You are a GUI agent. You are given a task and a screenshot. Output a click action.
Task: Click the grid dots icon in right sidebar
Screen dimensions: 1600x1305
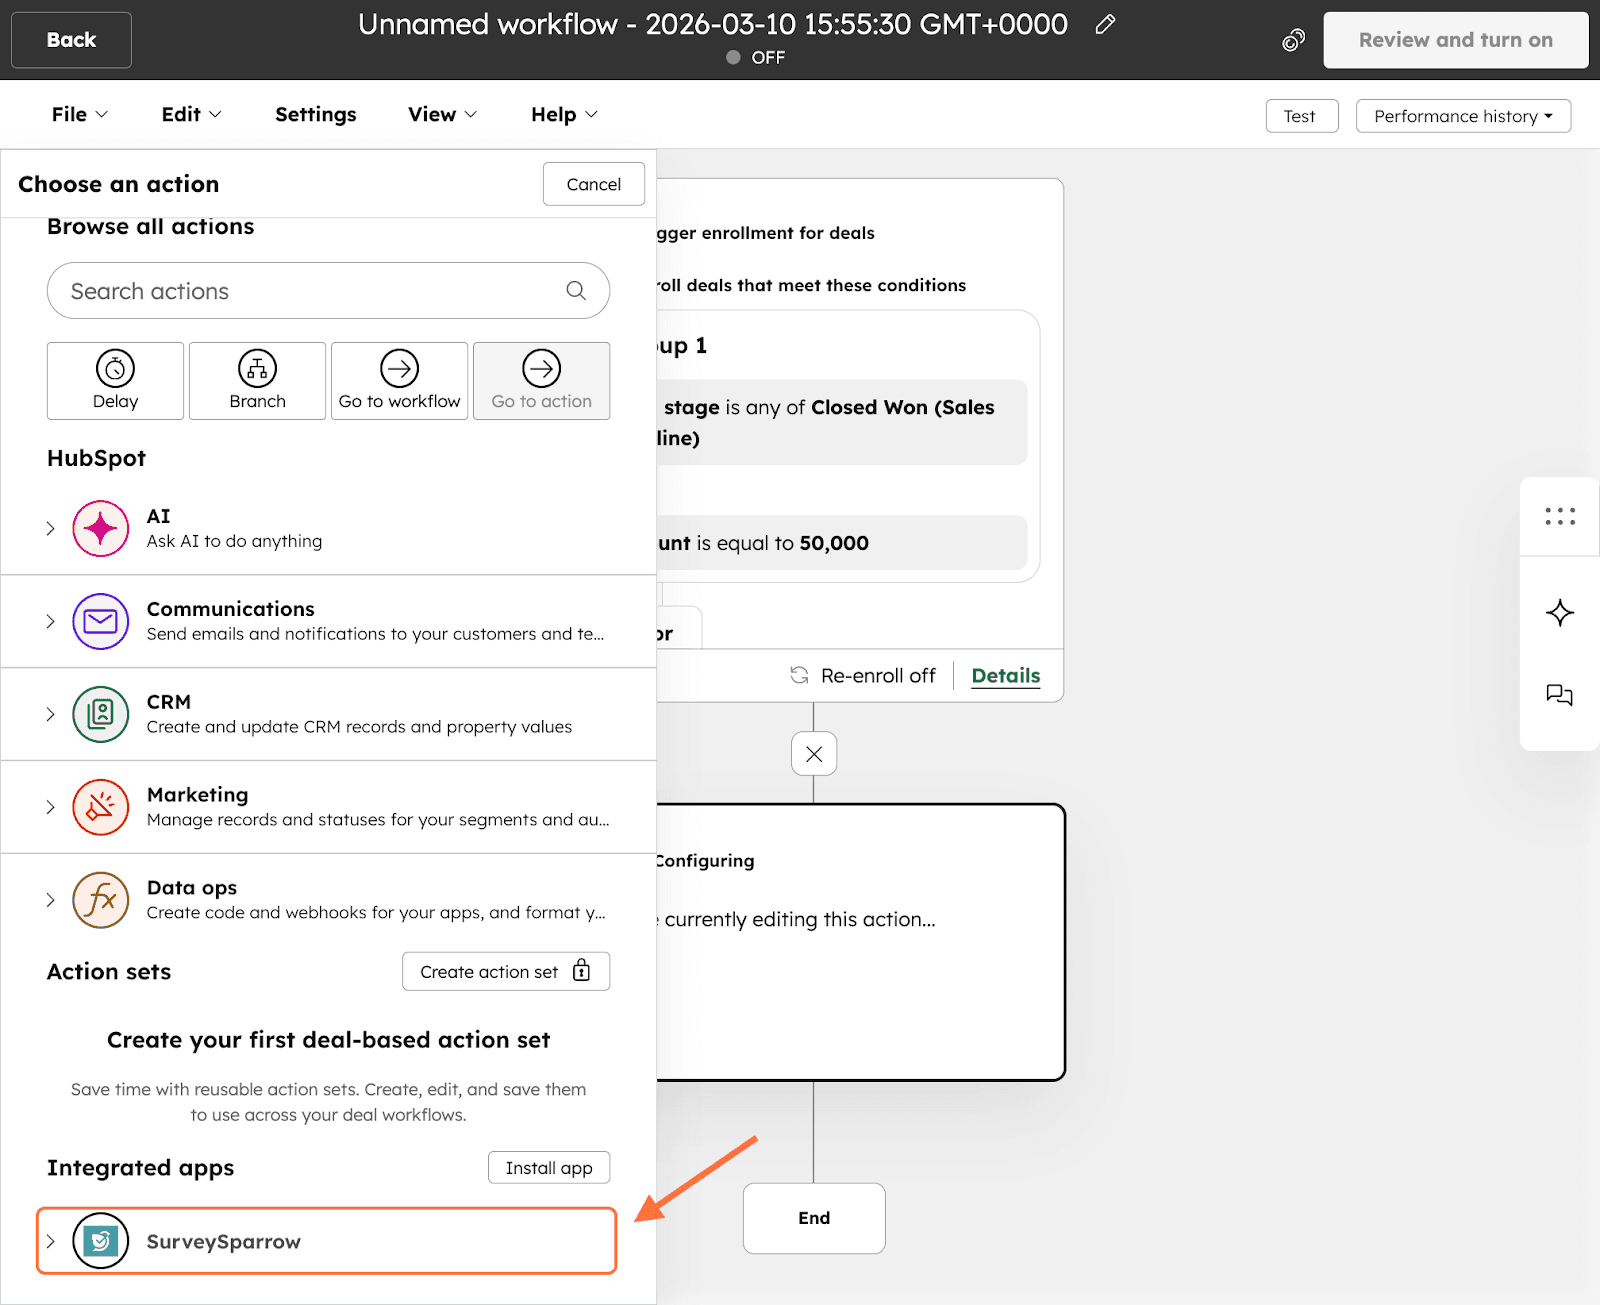[x=1559, y=516]
